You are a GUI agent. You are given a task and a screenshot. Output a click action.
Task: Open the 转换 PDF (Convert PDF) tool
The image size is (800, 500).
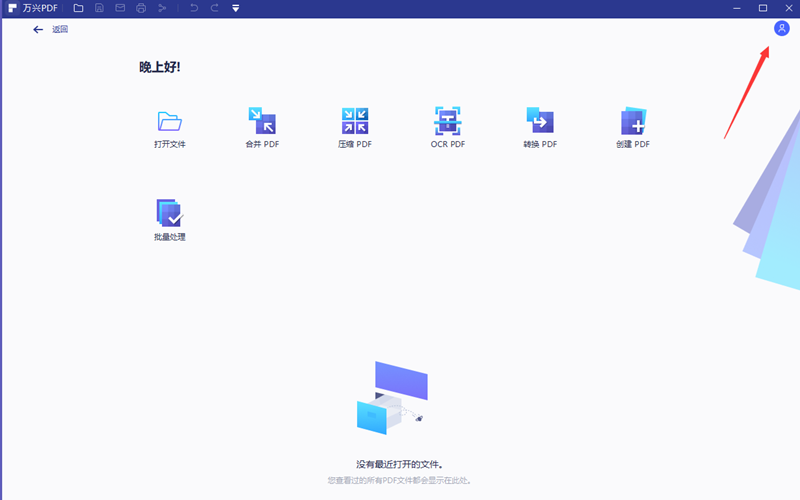[x=540, y=122]
